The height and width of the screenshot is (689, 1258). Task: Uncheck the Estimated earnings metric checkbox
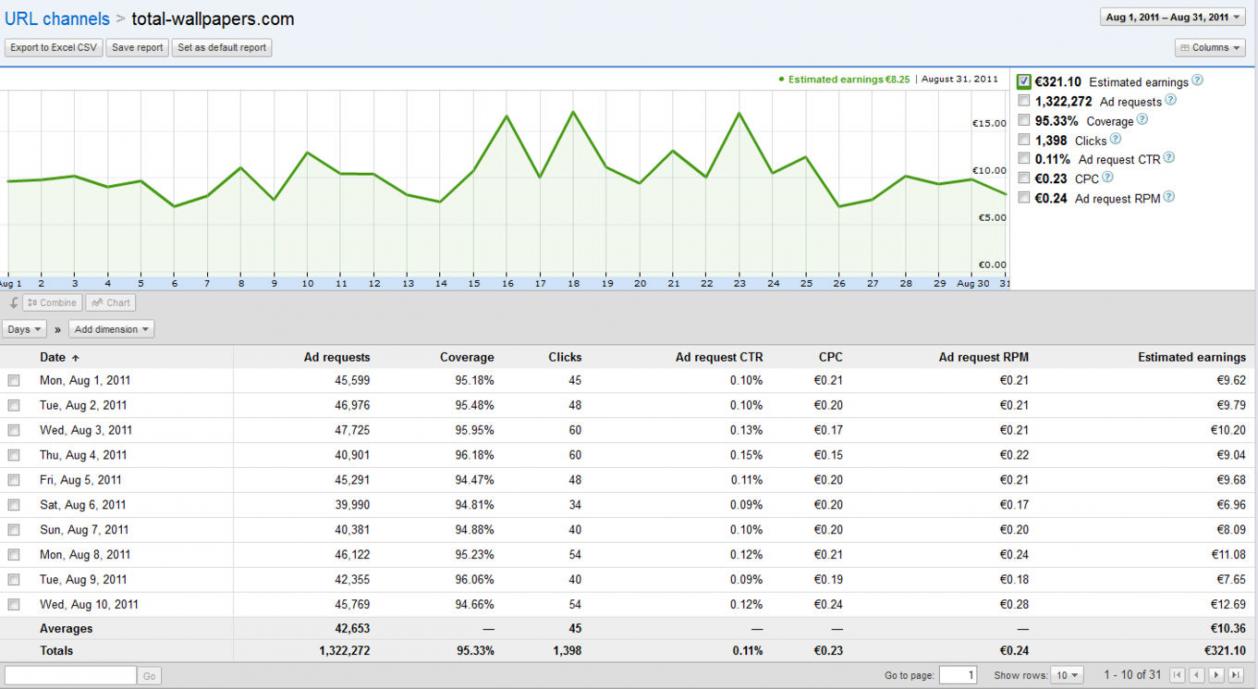pyautogui.click(x=1023, y=82)
